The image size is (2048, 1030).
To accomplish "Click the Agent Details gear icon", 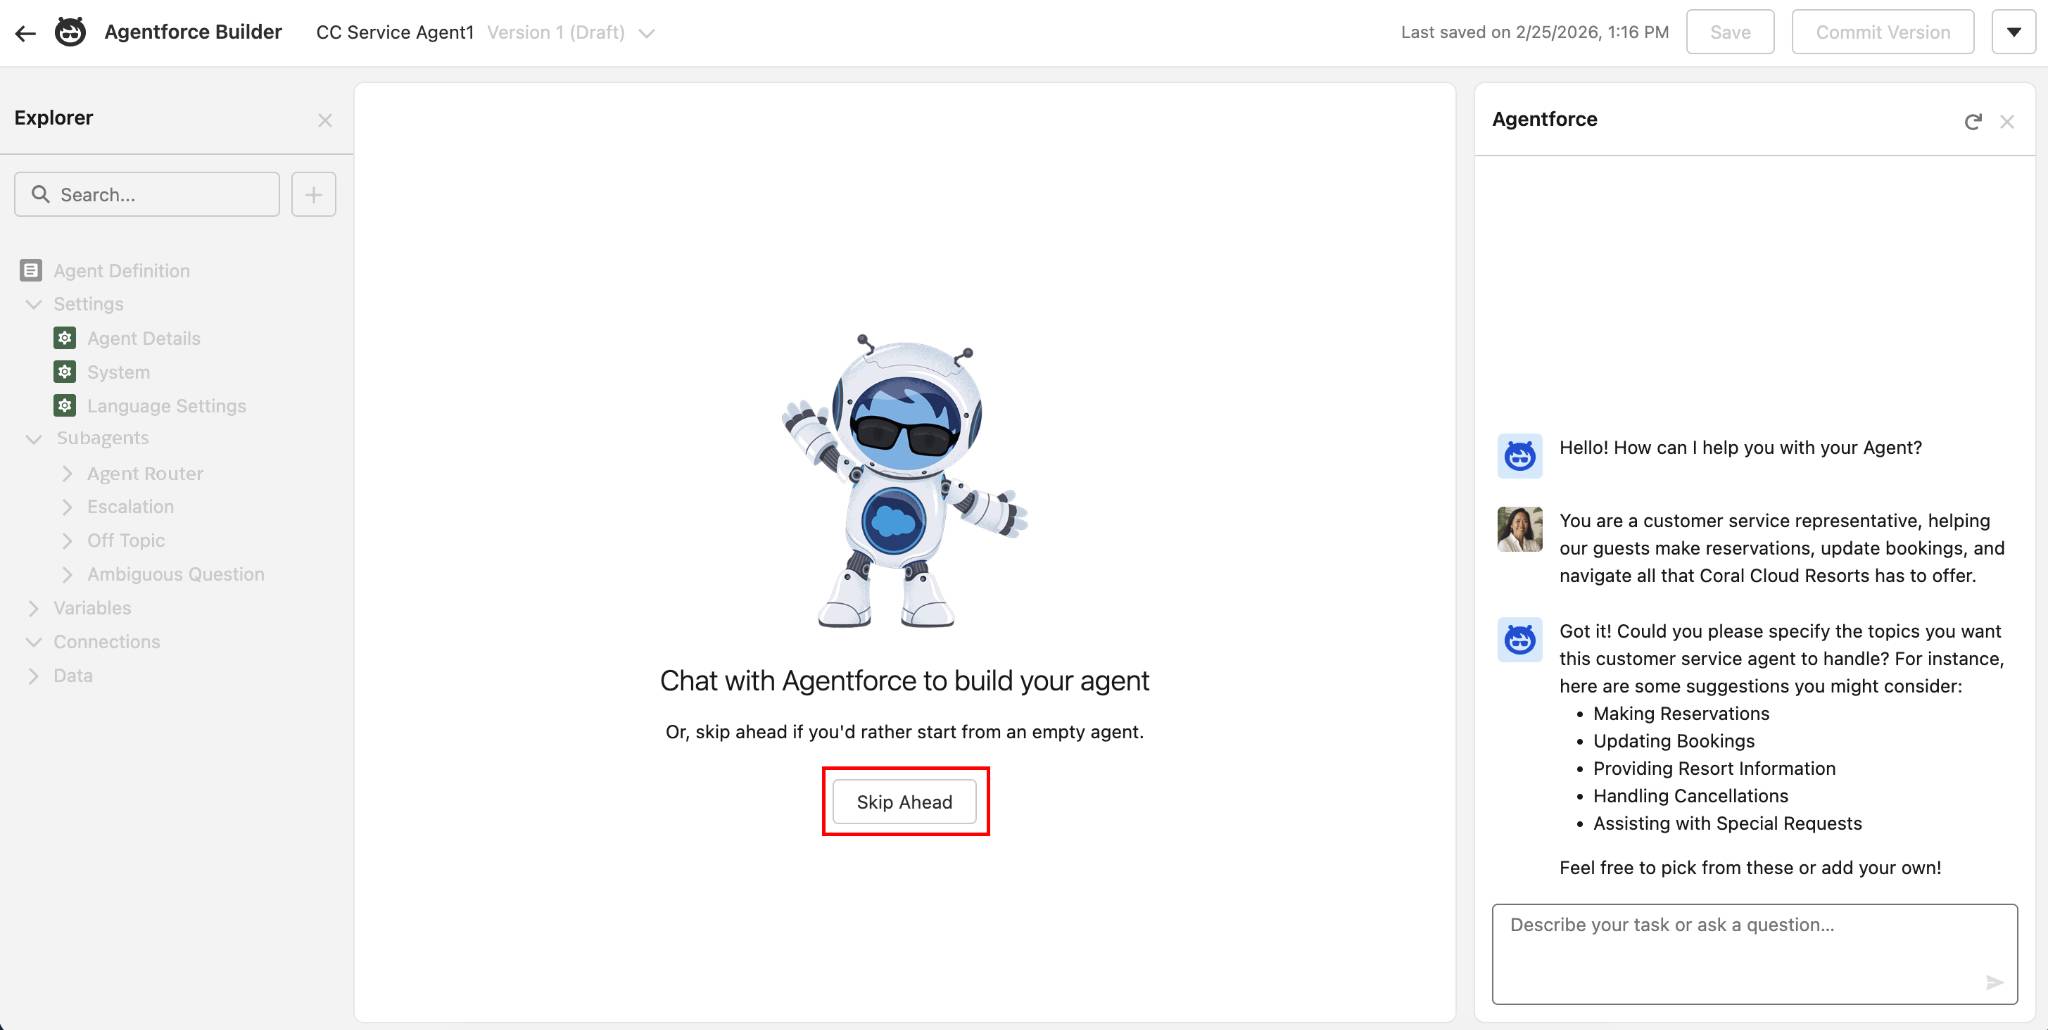I will 65,338.
